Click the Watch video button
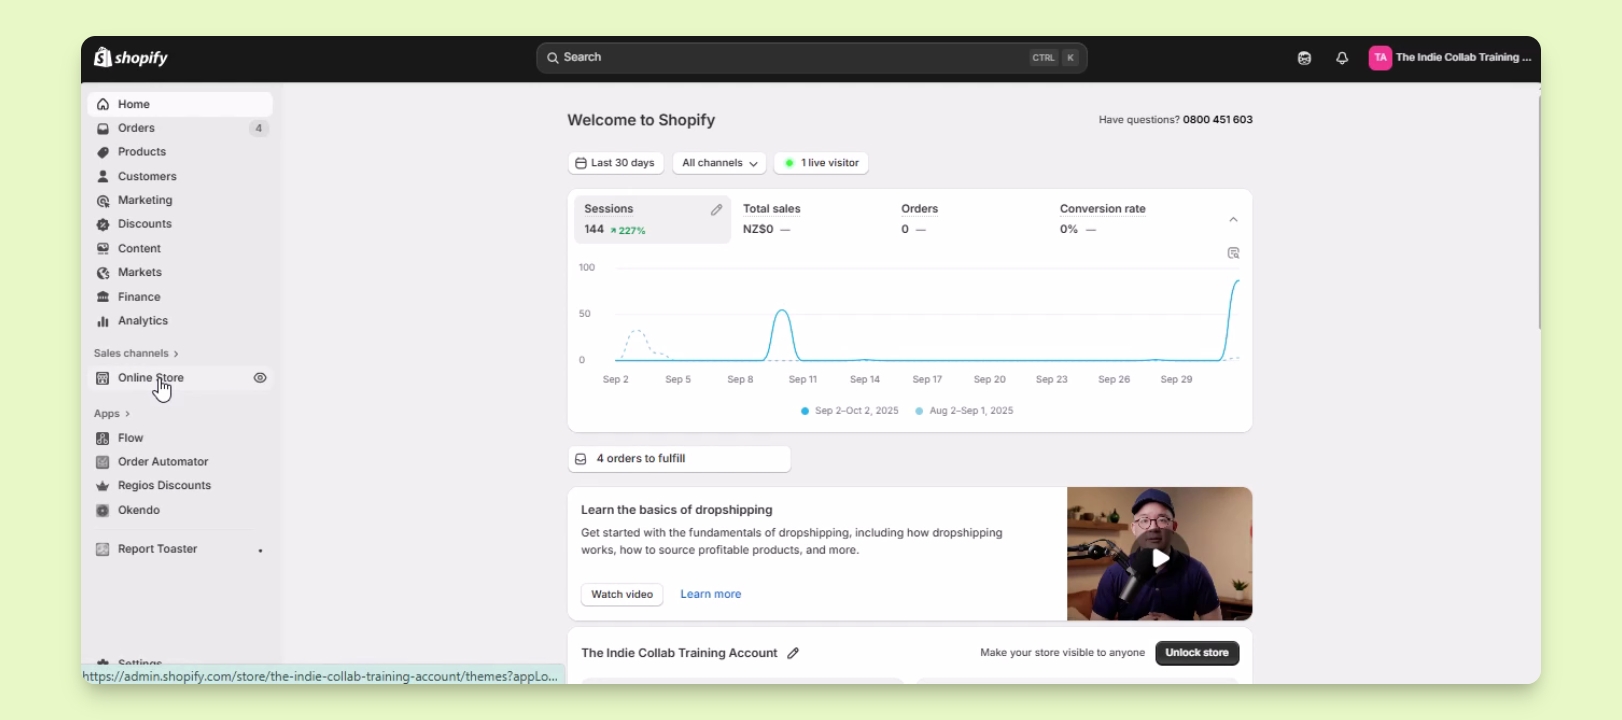The width and height of the screenshot is (1622, 720). click(x=622, y=594)
